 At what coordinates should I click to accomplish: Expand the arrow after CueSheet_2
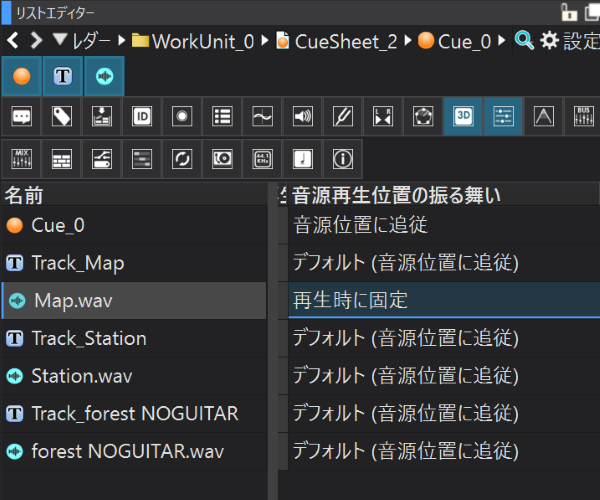(x=408, y=40)
